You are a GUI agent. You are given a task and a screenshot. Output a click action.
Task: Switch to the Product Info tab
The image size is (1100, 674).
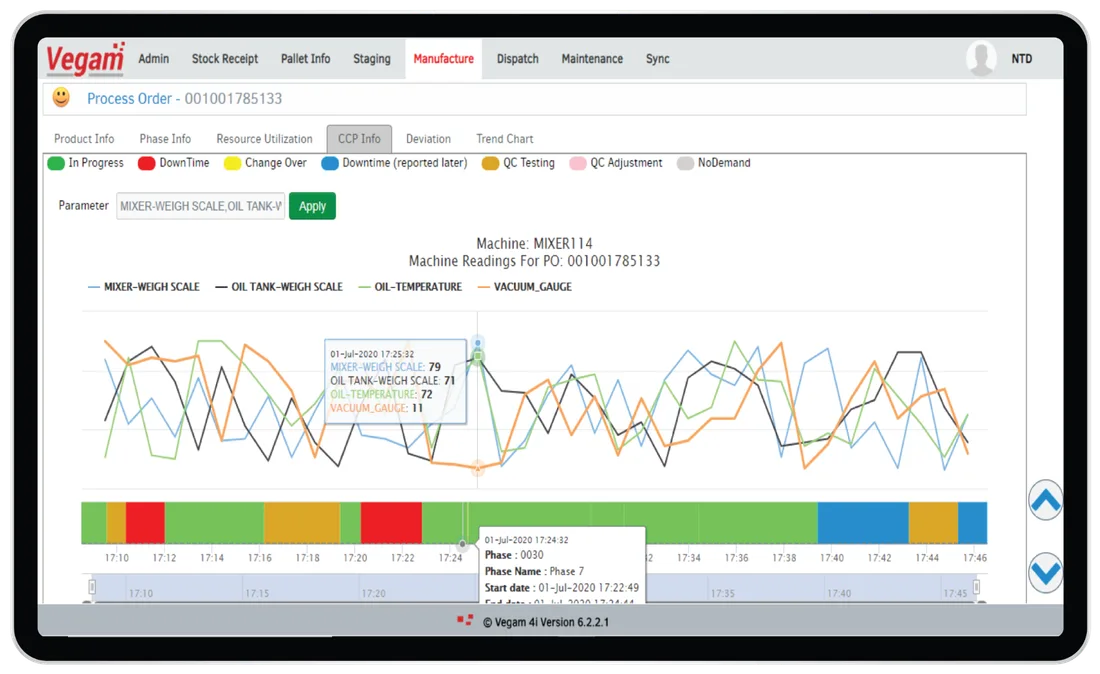pos(84,139)
